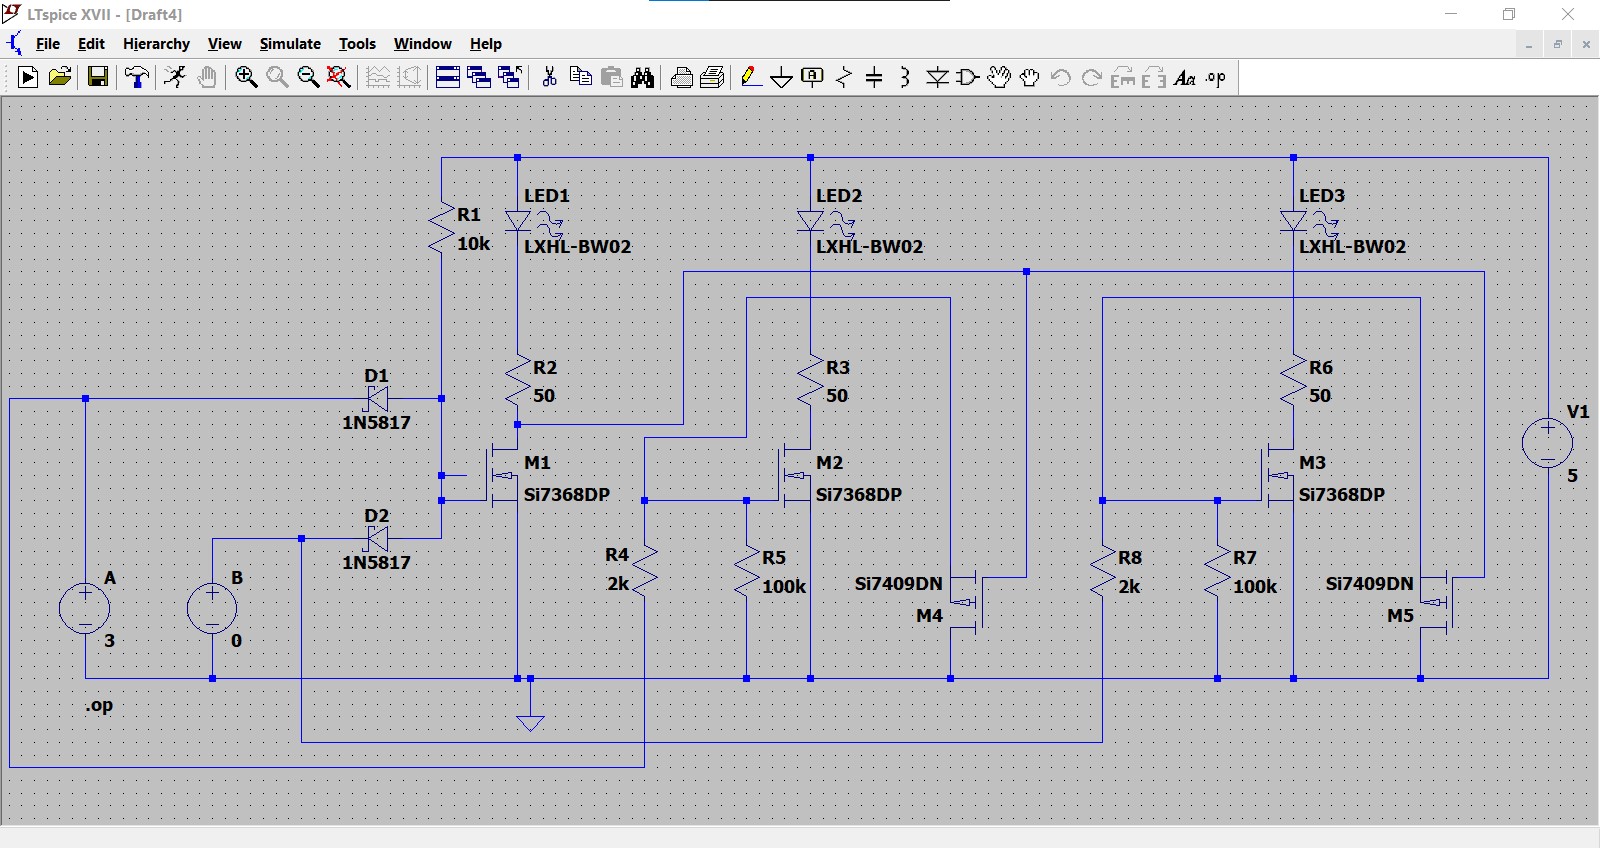Select the Capacitor placement tool
The image size is (1600, 848).
click(x=874, y=77)
